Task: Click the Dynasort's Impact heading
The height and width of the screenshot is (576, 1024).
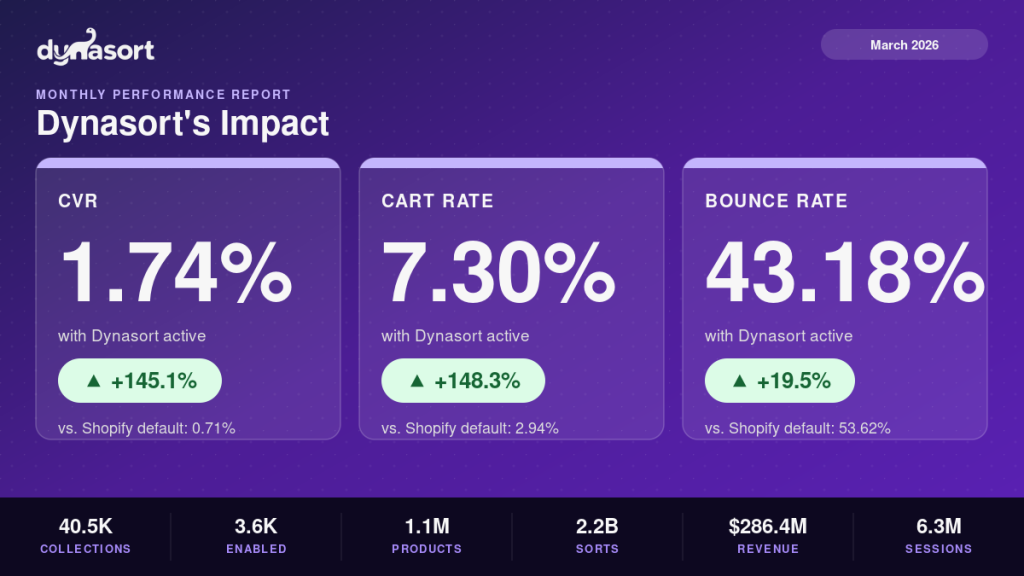Action: 183,124
